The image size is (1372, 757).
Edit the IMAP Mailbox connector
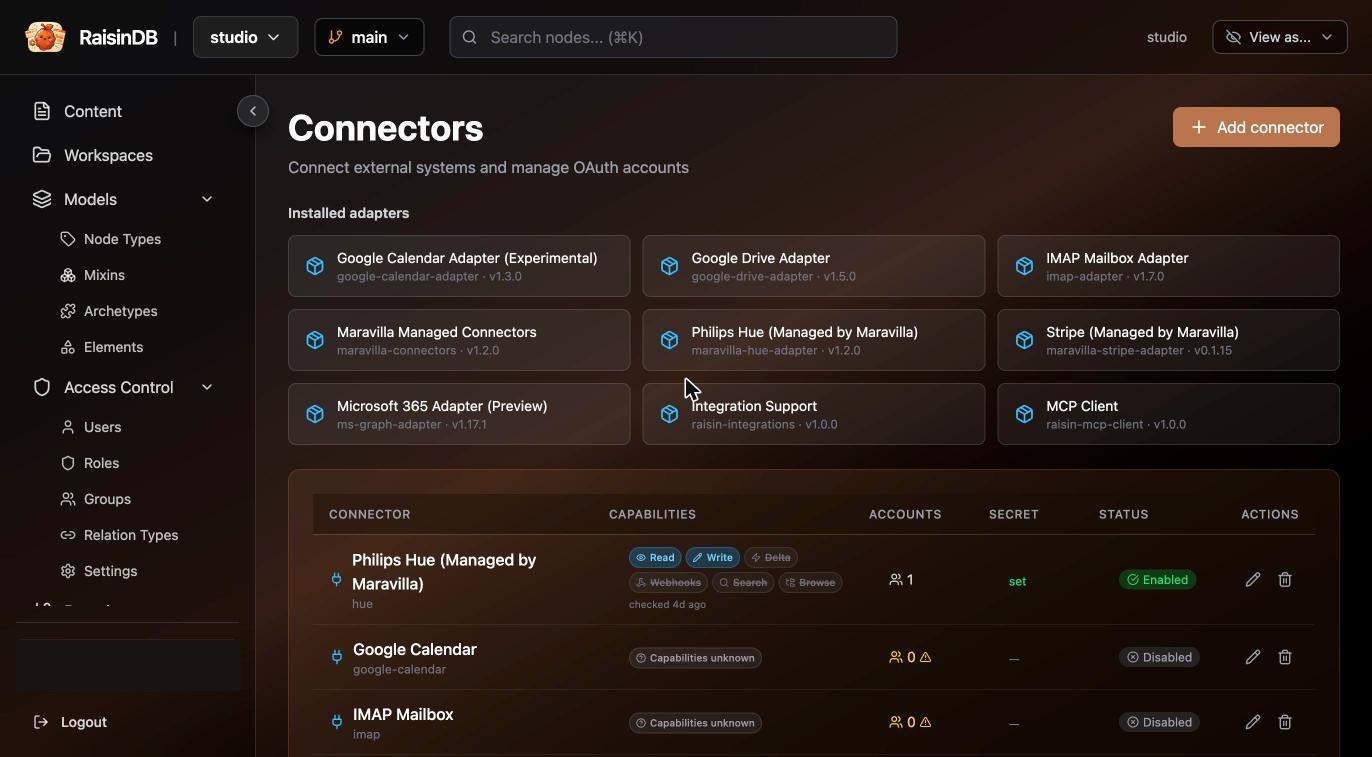pos(1252,722)
